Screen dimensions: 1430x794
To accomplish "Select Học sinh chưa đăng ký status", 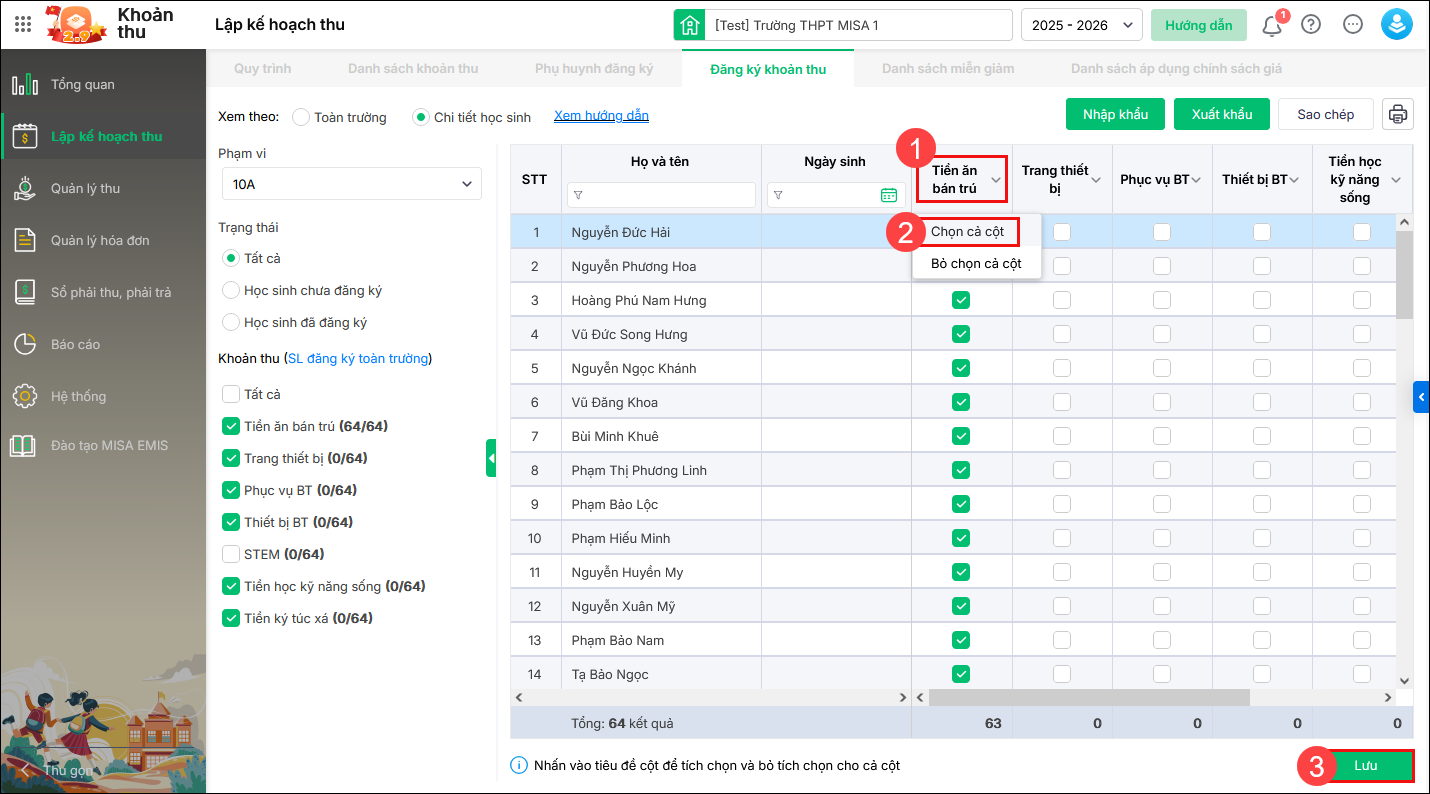I will [x=231, y=291].
